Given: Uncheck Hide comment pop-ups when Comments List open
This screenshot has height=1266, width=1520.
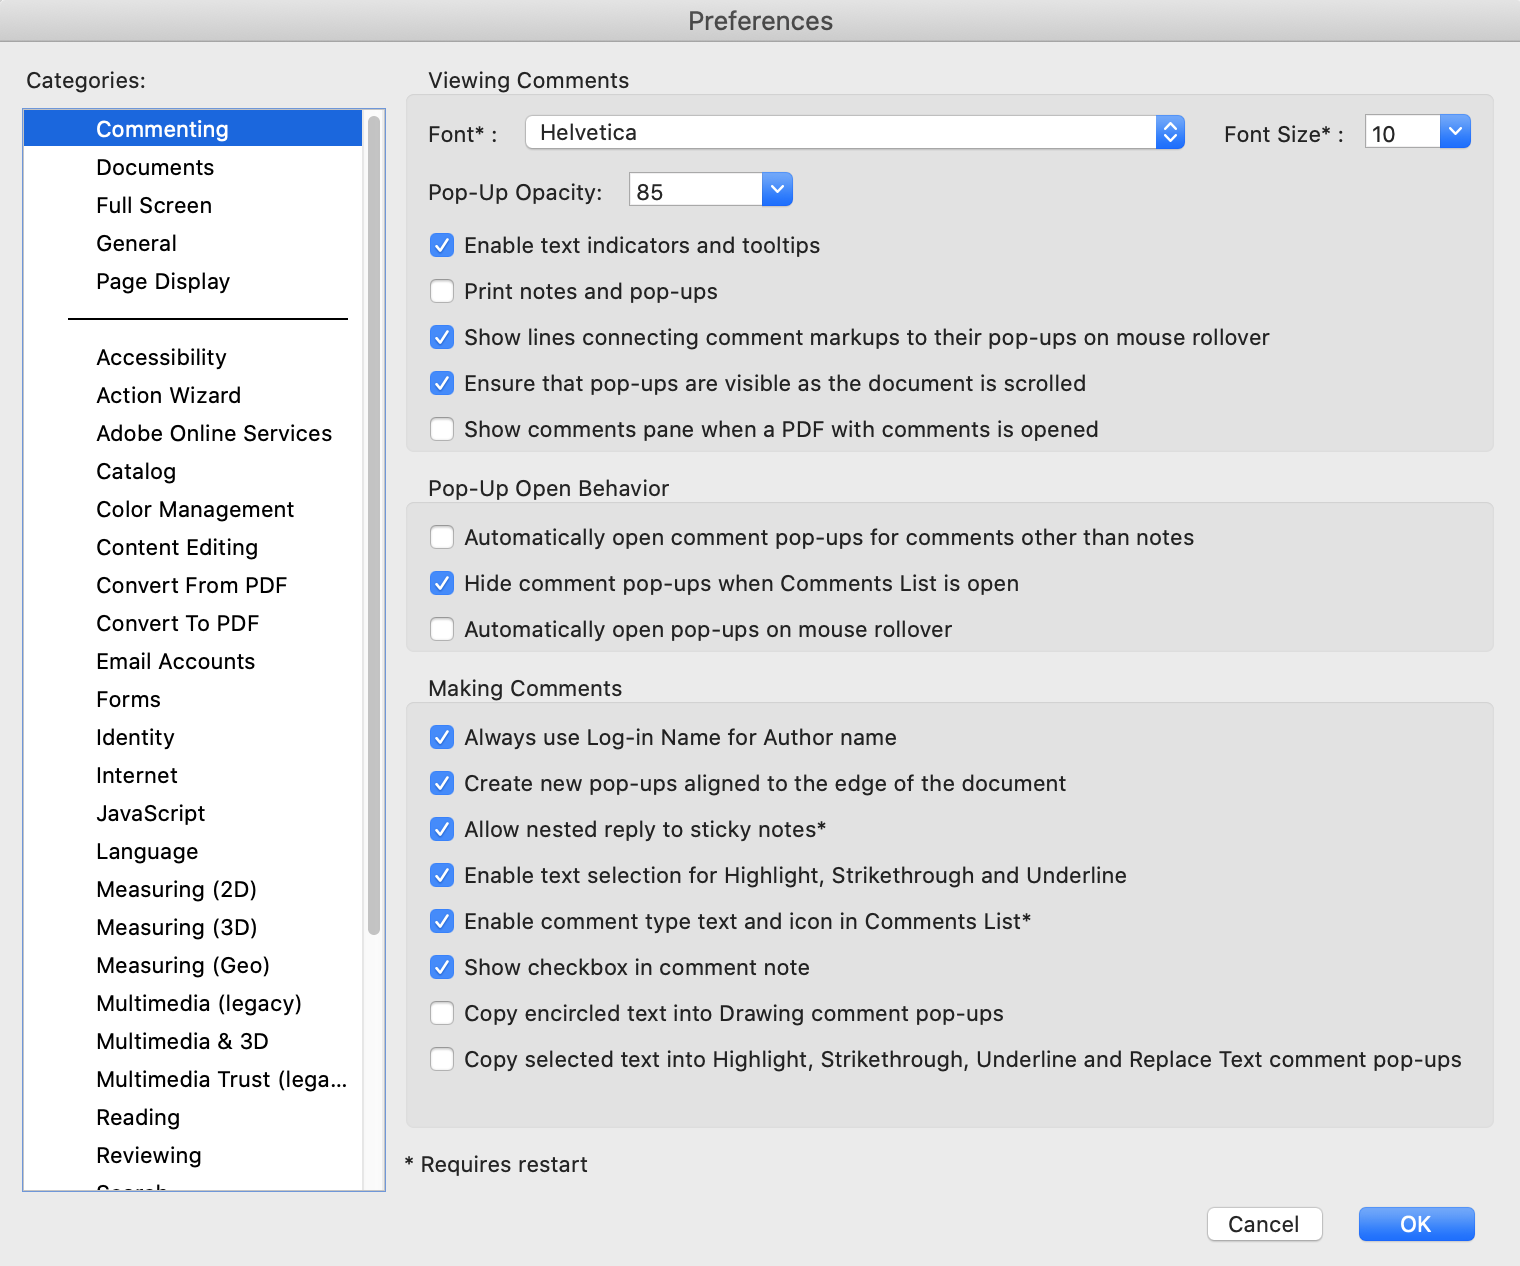Looking at the screenshot, I should 442,584.
